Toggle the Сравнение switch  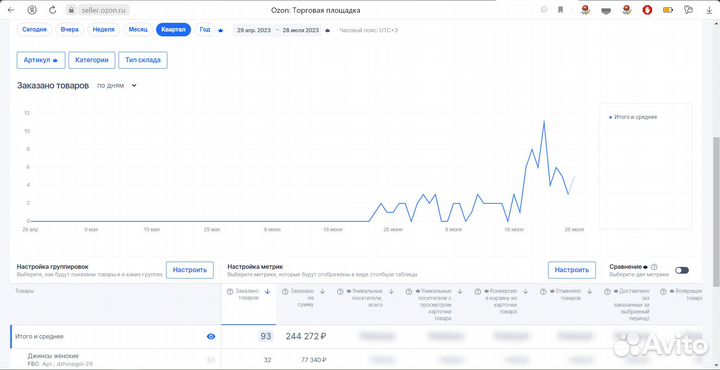coord(682,270)
